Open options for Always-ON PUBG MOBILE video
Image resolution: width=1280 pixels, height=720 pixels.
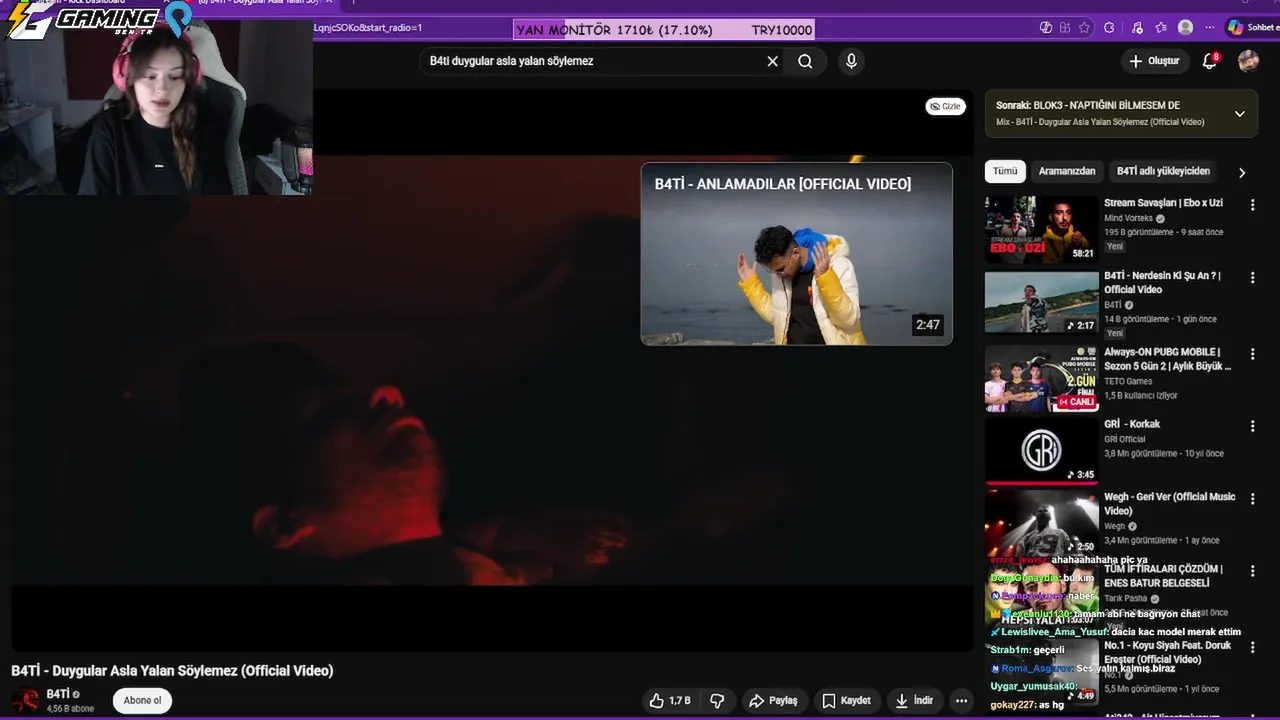(1252, 353)
